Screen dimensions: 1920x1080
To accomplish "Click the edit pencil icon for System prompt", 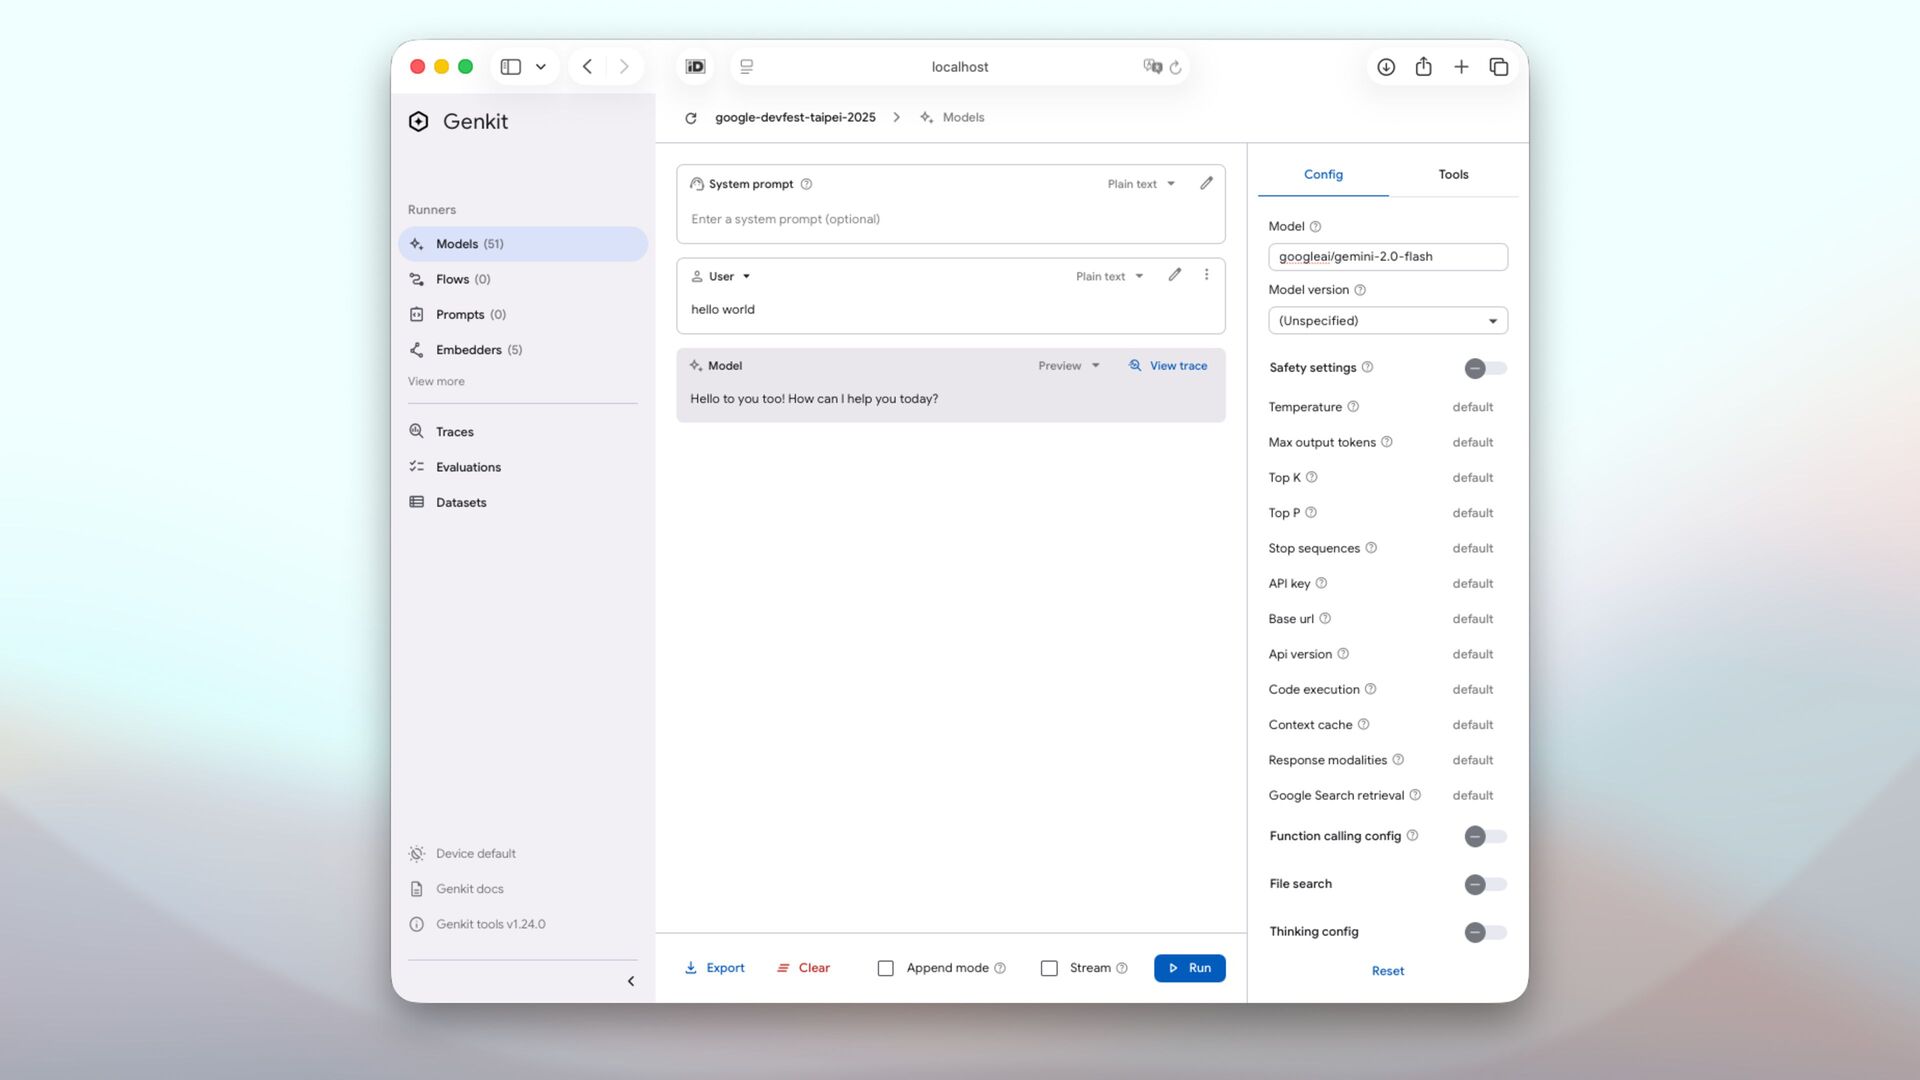I will [x=1207, y=183].
